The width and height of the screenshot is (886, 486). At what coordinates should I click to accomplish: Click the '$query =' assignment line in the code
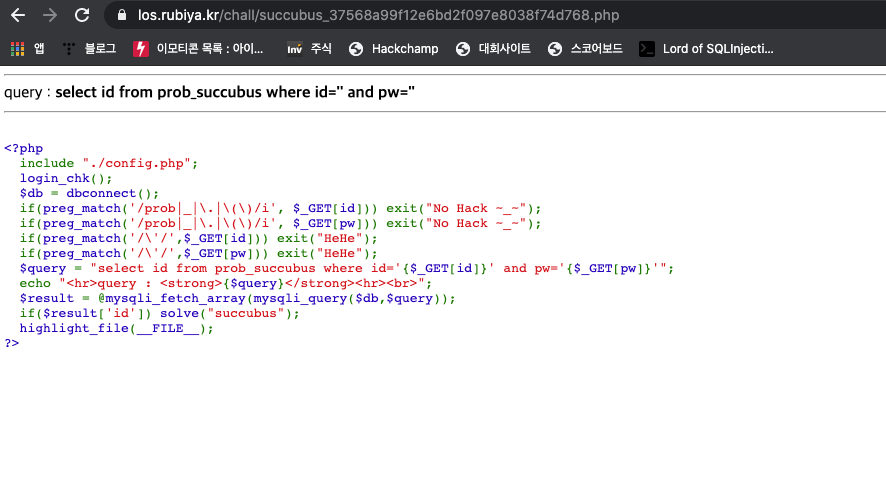click(x=347, y=268)
